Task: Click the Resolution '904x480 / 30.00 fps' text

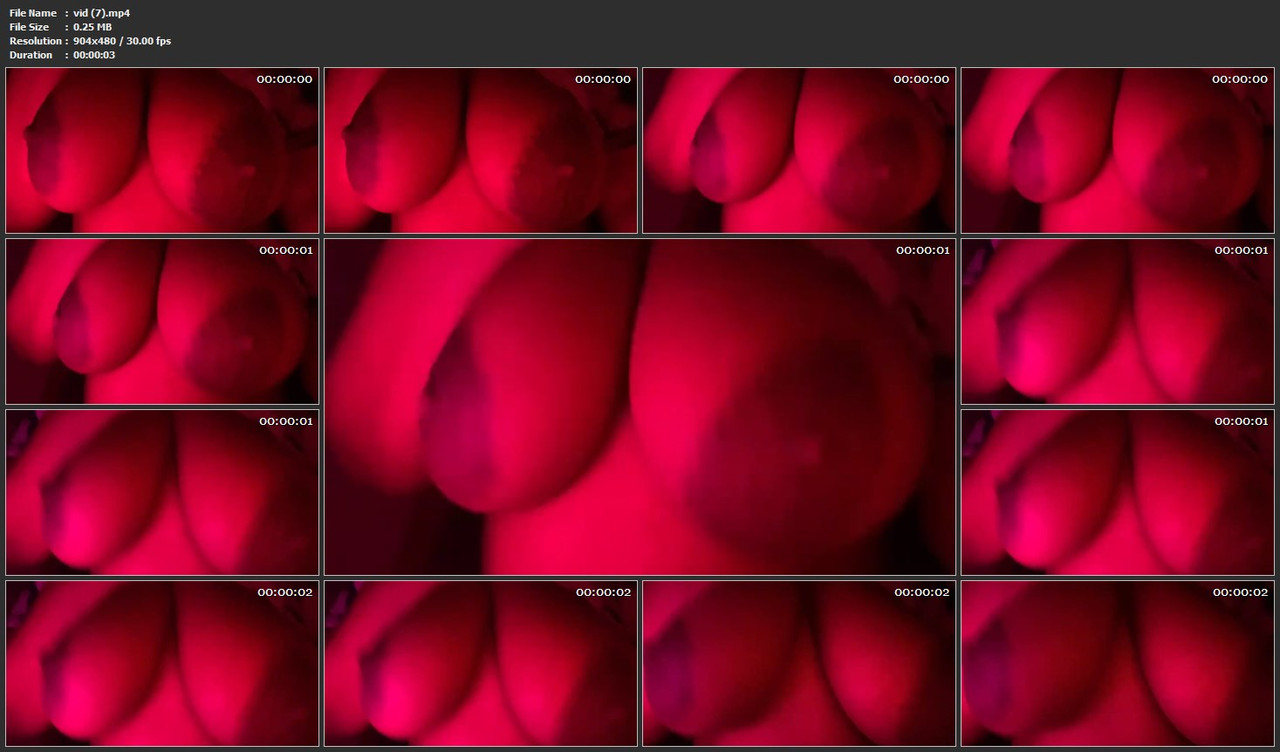Action: [x=122, y=40]
